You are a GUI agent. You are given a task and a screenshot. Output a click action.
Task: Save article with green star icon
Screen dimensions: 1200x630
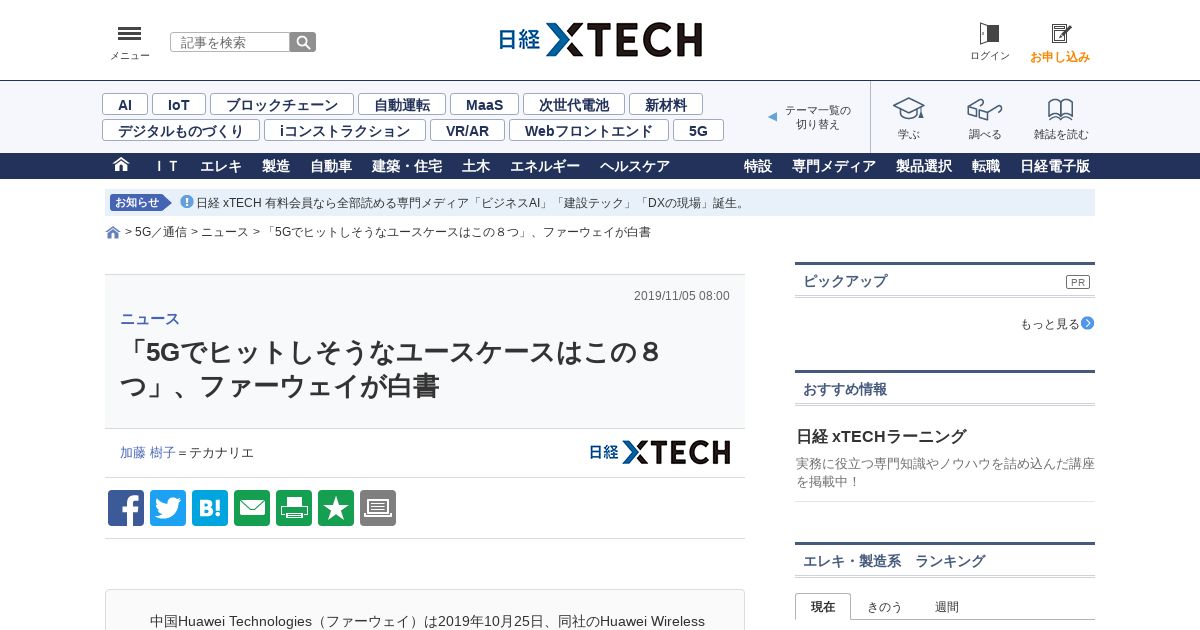pos(336,508)
